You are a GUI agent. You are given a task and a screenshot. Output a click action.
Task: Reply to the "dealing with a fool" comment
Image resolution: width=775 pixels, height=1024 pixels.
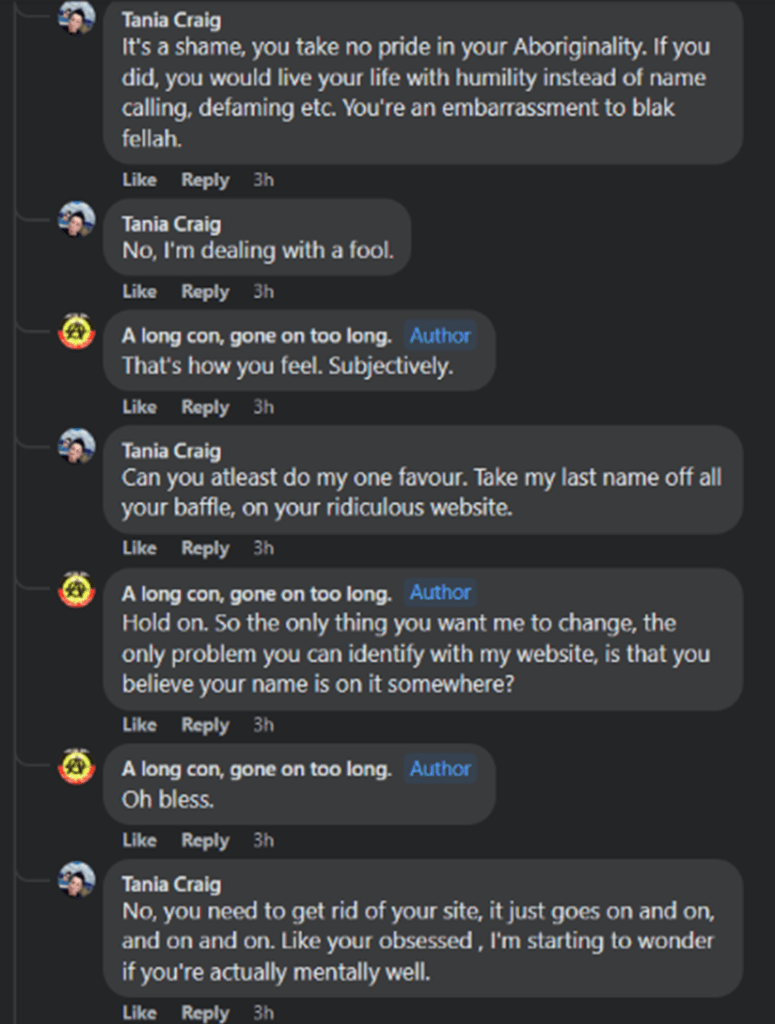[205, 292]
